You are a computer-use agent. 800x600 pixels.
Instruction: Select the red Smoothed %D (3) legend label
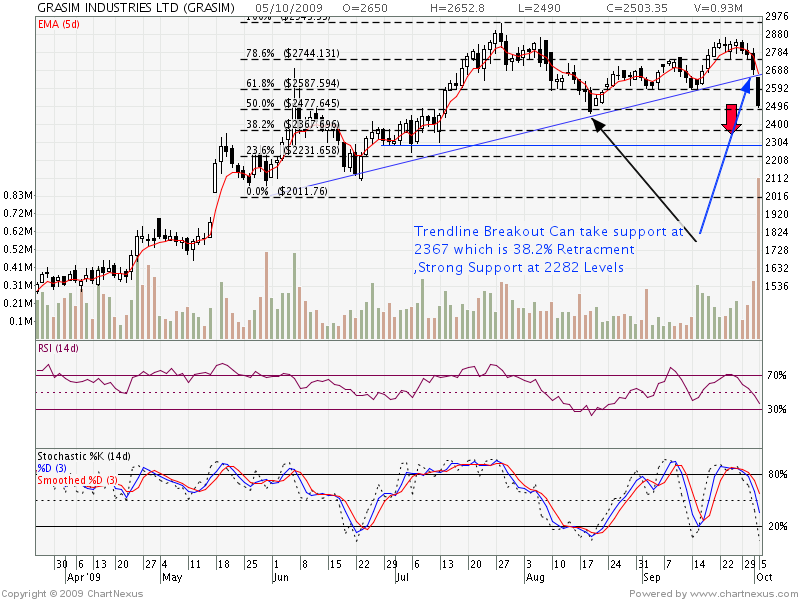click(77, 480)
